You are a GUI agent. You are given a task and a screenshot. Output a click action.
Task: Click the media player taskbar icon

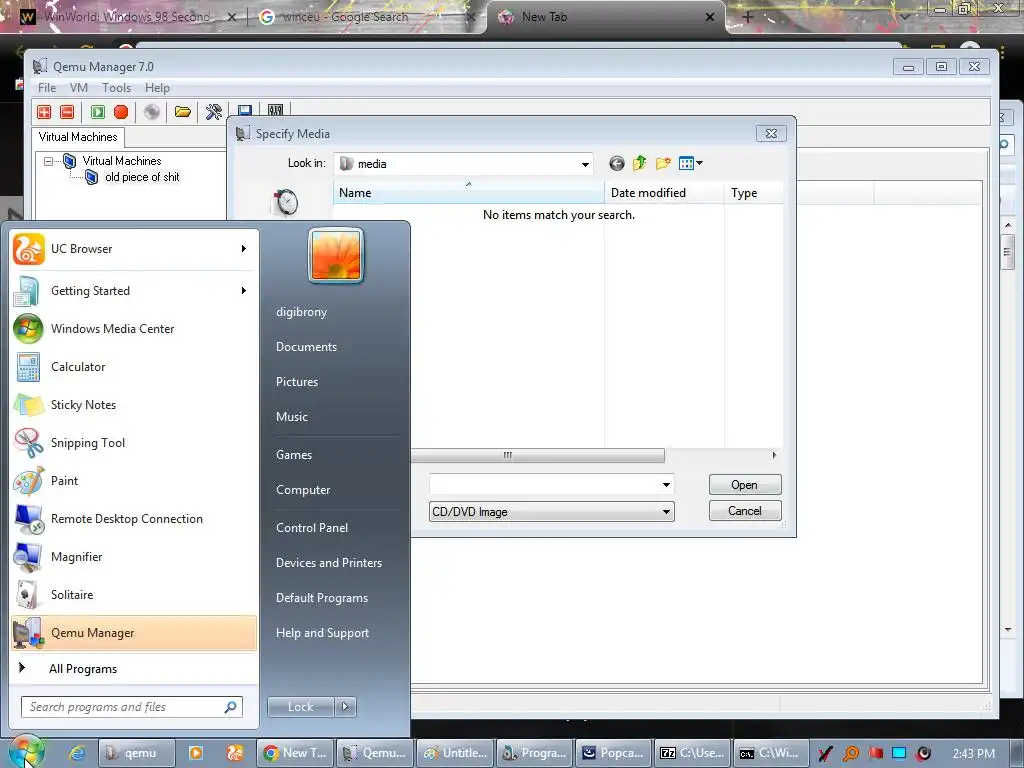[x=195, y=753]
